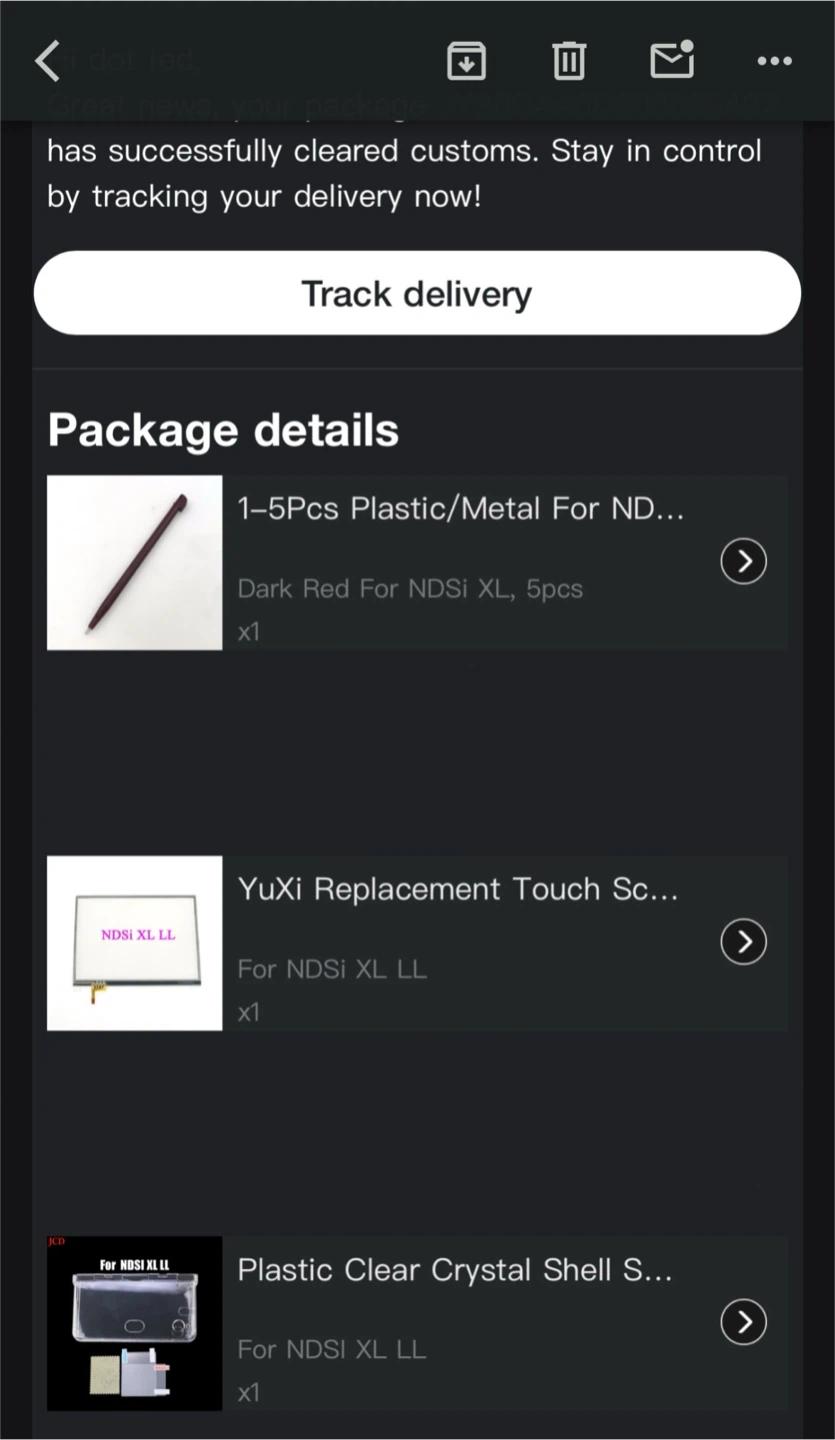View NDSi XL LL touch screen thumbnail
Image resolution: width=835 pixels, height=1440 pixels.
[135, 943]
